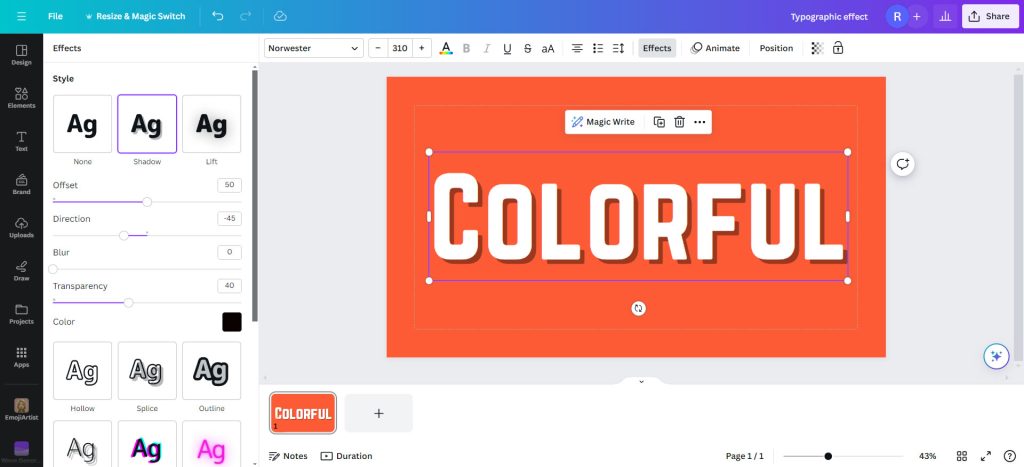
Task: Toggle the lock on selected element
Action: 838,48
